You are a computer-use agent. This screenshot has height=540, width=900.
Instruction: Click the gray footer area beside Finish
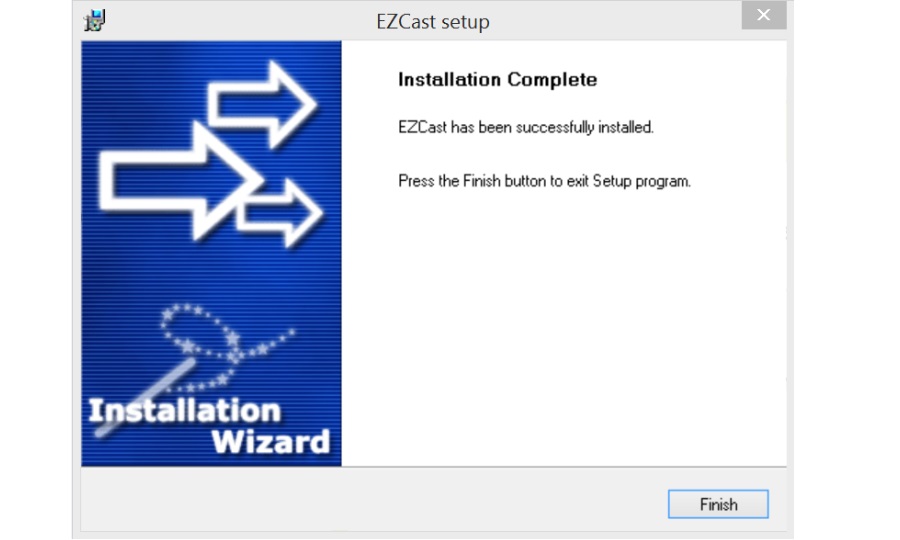pos(373,499)
